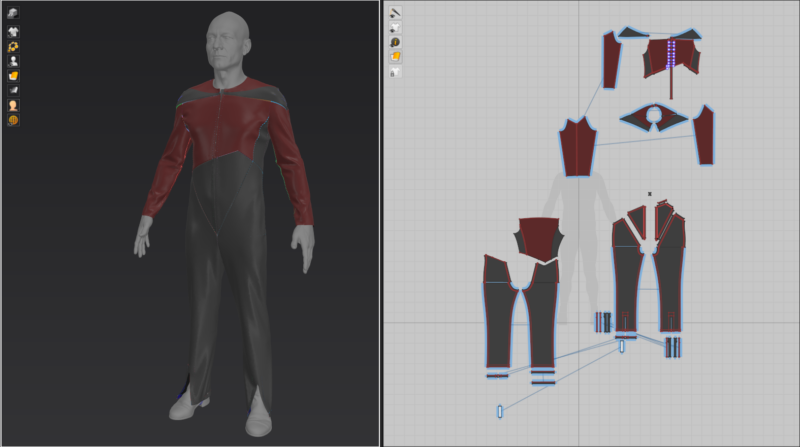Screen dimensions: 800x447
Task: Click the orange fabric texture icon in 2D window
Action: [x=395, y=57]
